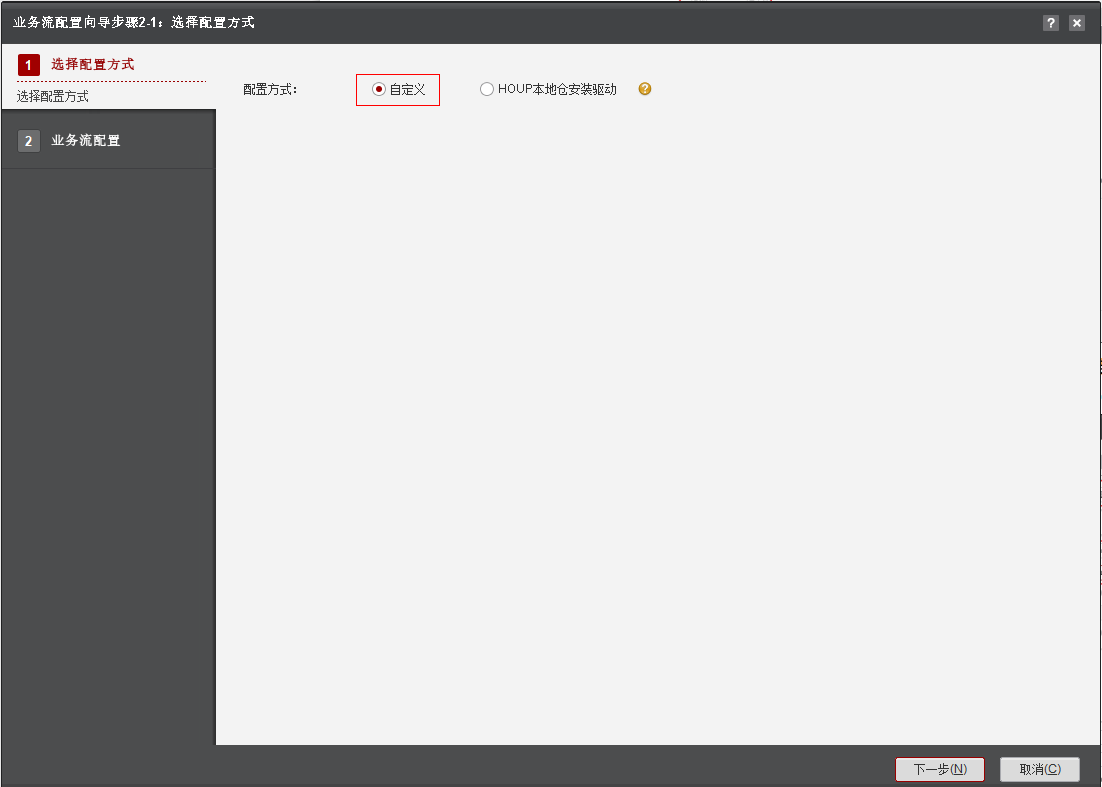Click the yellow help icon beside HOUP option
The image size is (1102, 787).
coord(644,89)
